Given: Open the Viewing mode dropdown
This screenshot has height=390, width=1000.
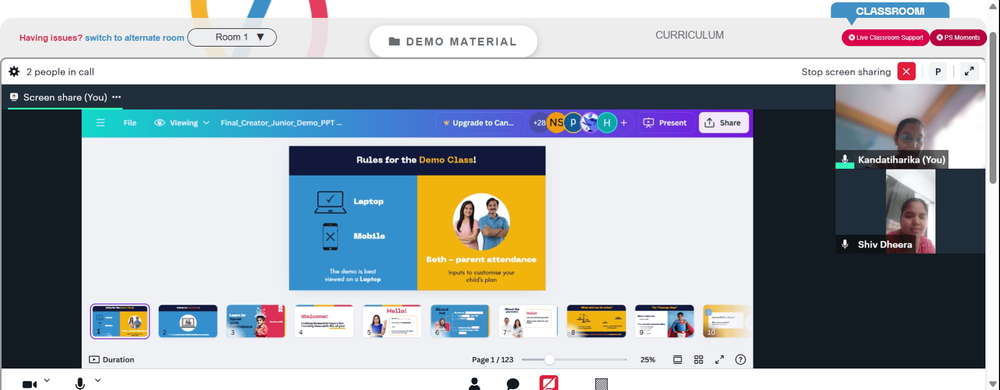Looking at the screenshot, I should [182, 123].
